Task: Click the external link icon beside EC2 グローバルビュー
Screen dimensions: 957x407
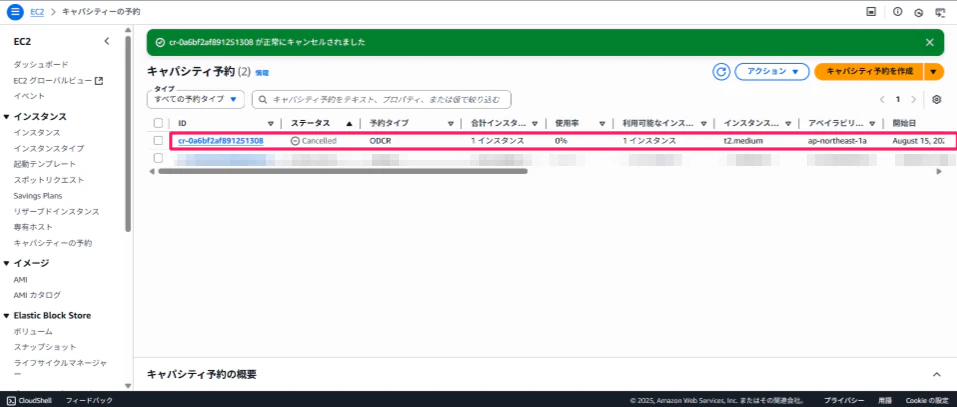Action: (98, 81)
